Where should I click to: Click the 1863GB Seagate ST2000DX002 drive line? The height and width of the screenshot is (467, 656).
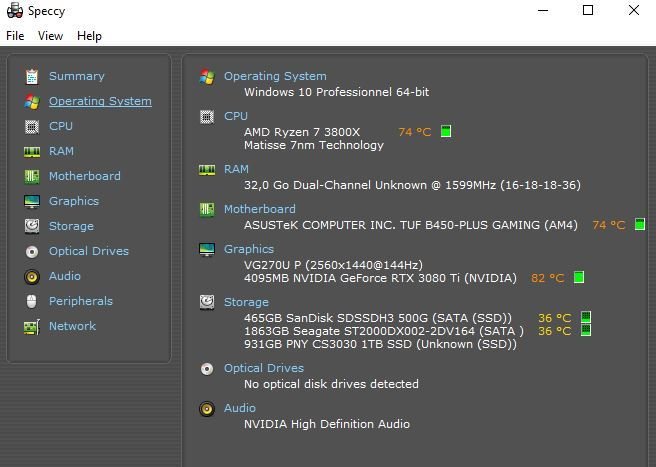(384, 331)
